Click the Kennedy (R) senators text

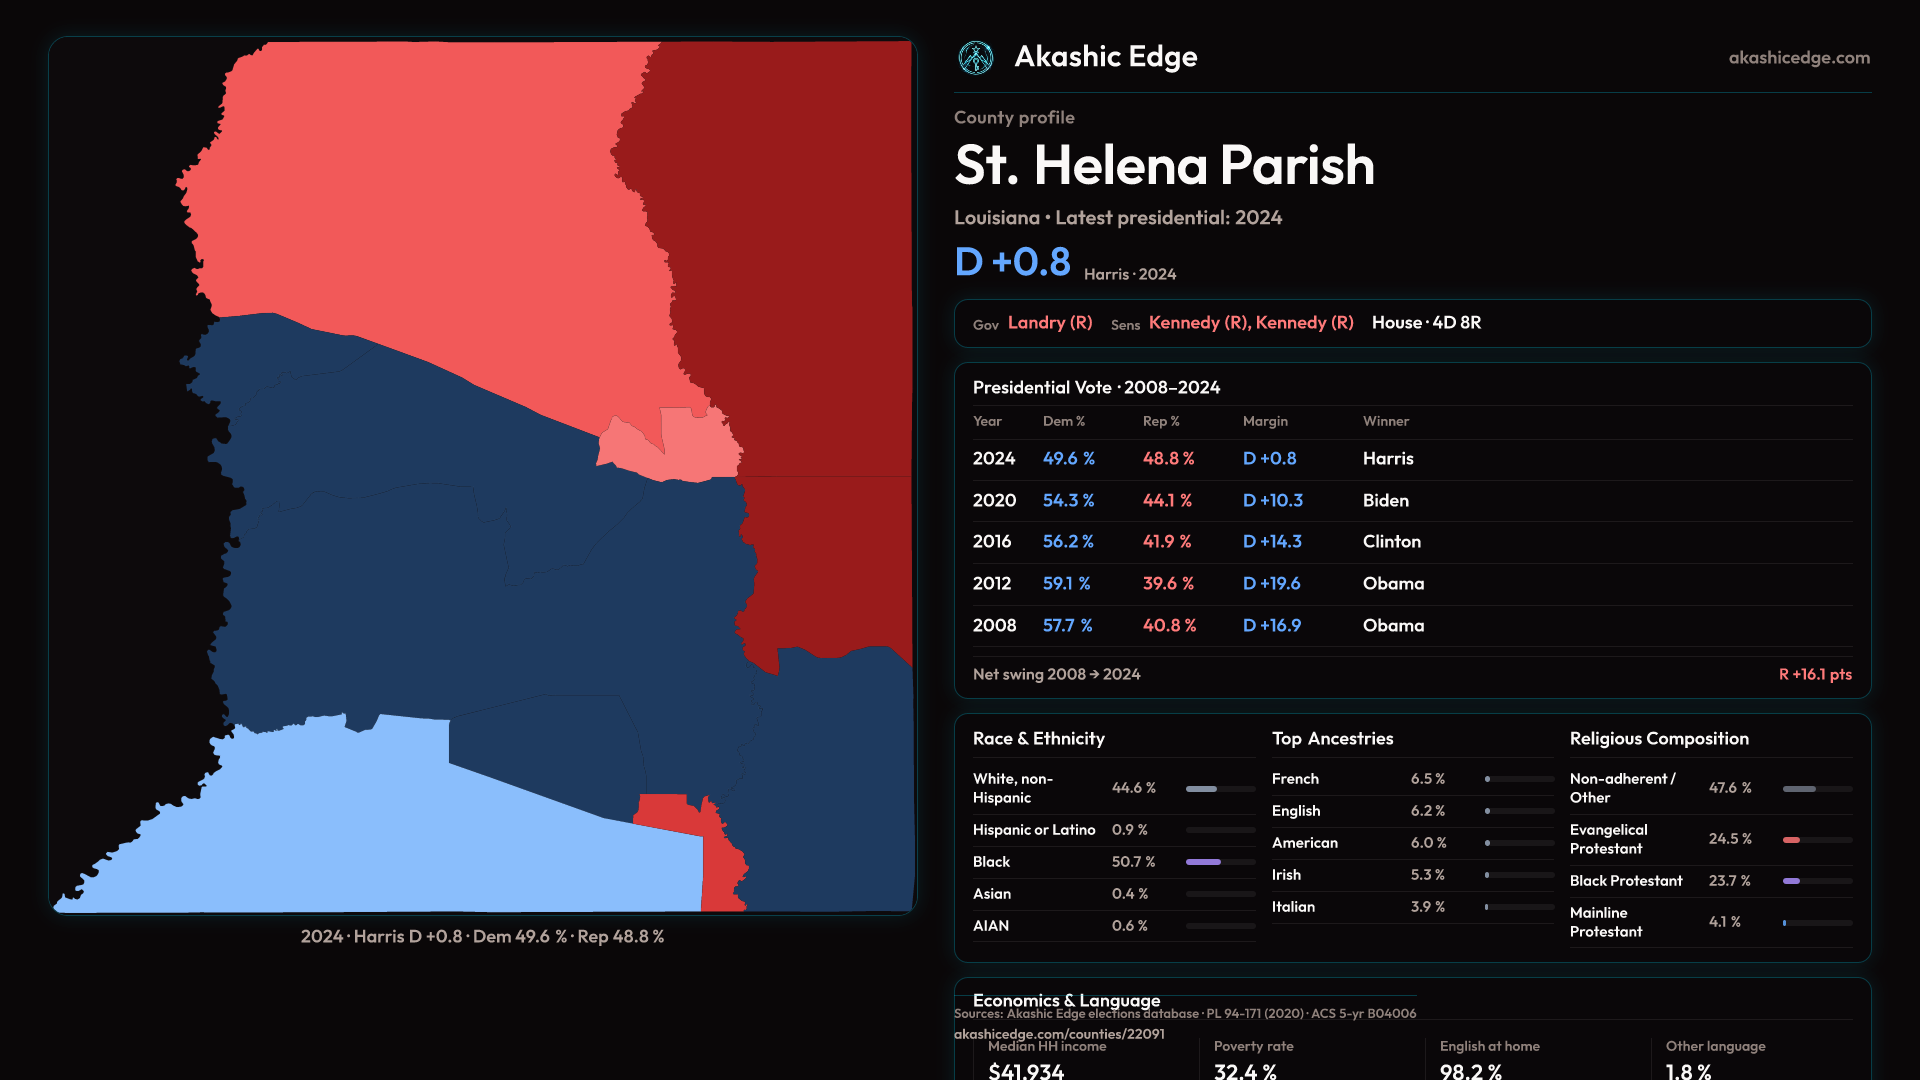[1250, 323]
